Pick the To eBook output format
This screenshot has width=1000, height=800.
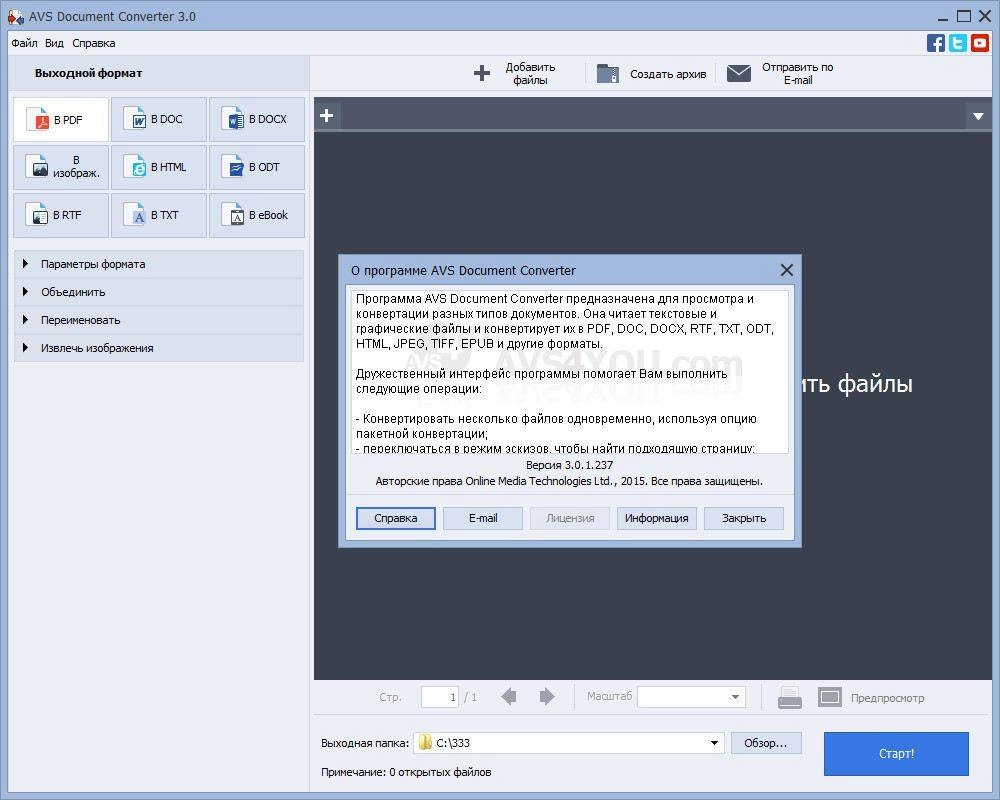(257, 216)
